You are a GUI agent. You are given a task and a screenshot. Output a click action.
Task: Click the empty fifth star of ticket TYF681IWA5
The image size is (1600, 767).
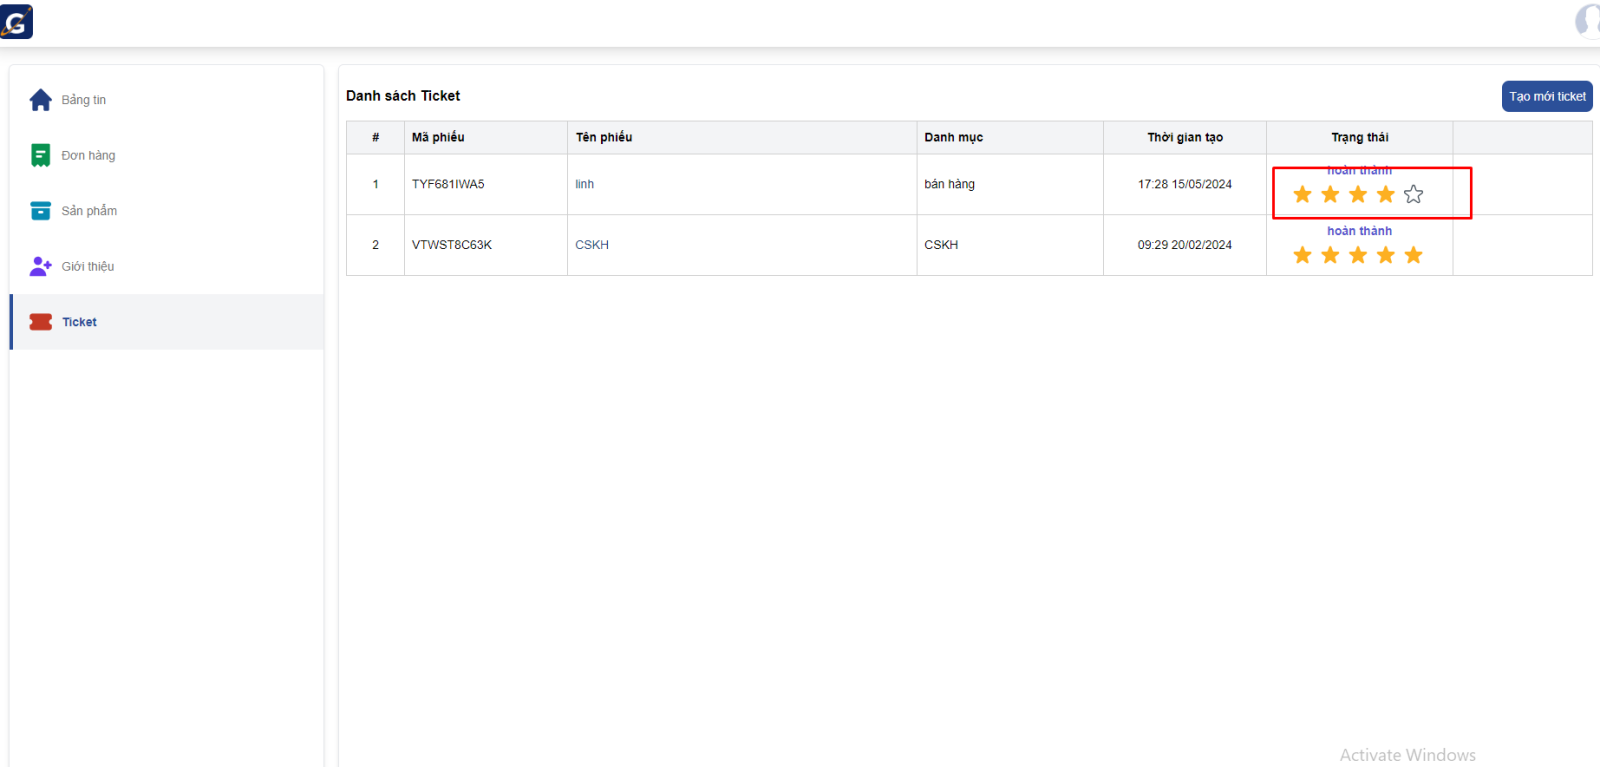pyautogui.click(x=1413, y=195)
